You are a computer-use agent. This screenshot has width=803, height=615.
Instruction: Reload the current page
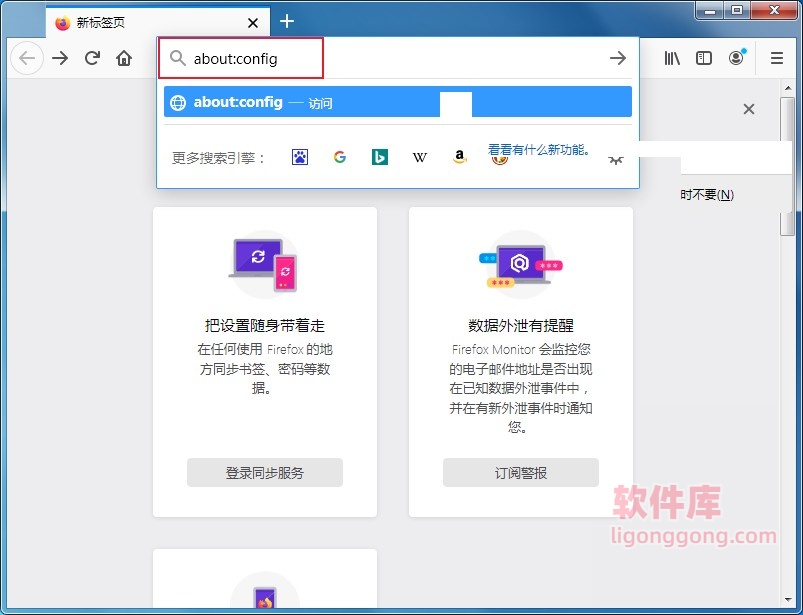point(92,58)
